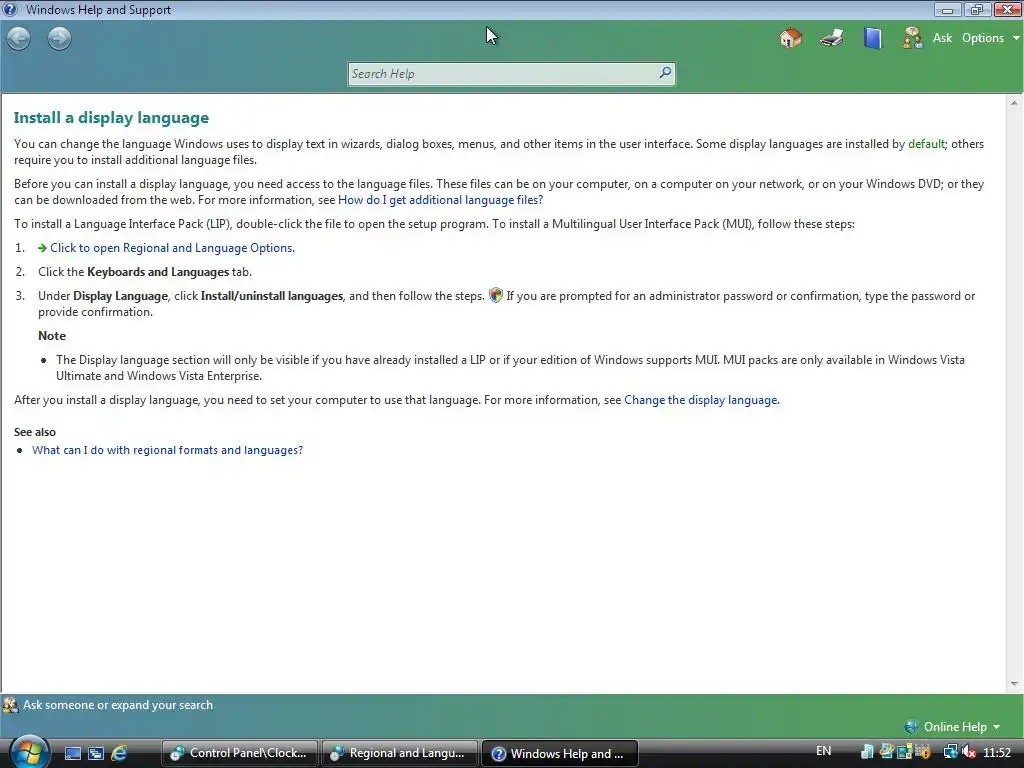Click the Help icon in title bar
Viewport: 1024px width, 768px height.
tap(10, 10)
